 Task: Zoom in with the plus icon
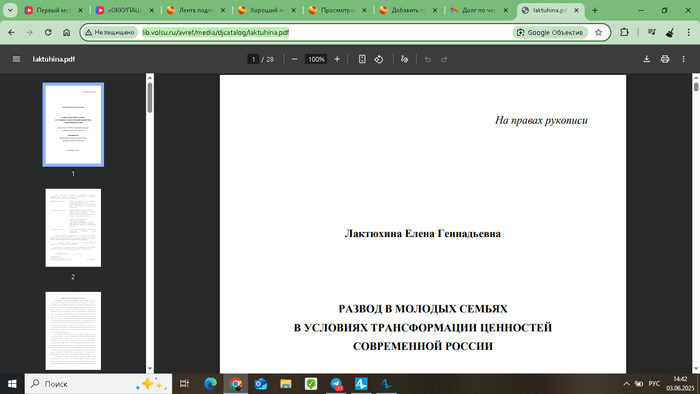tap(337, 59)
